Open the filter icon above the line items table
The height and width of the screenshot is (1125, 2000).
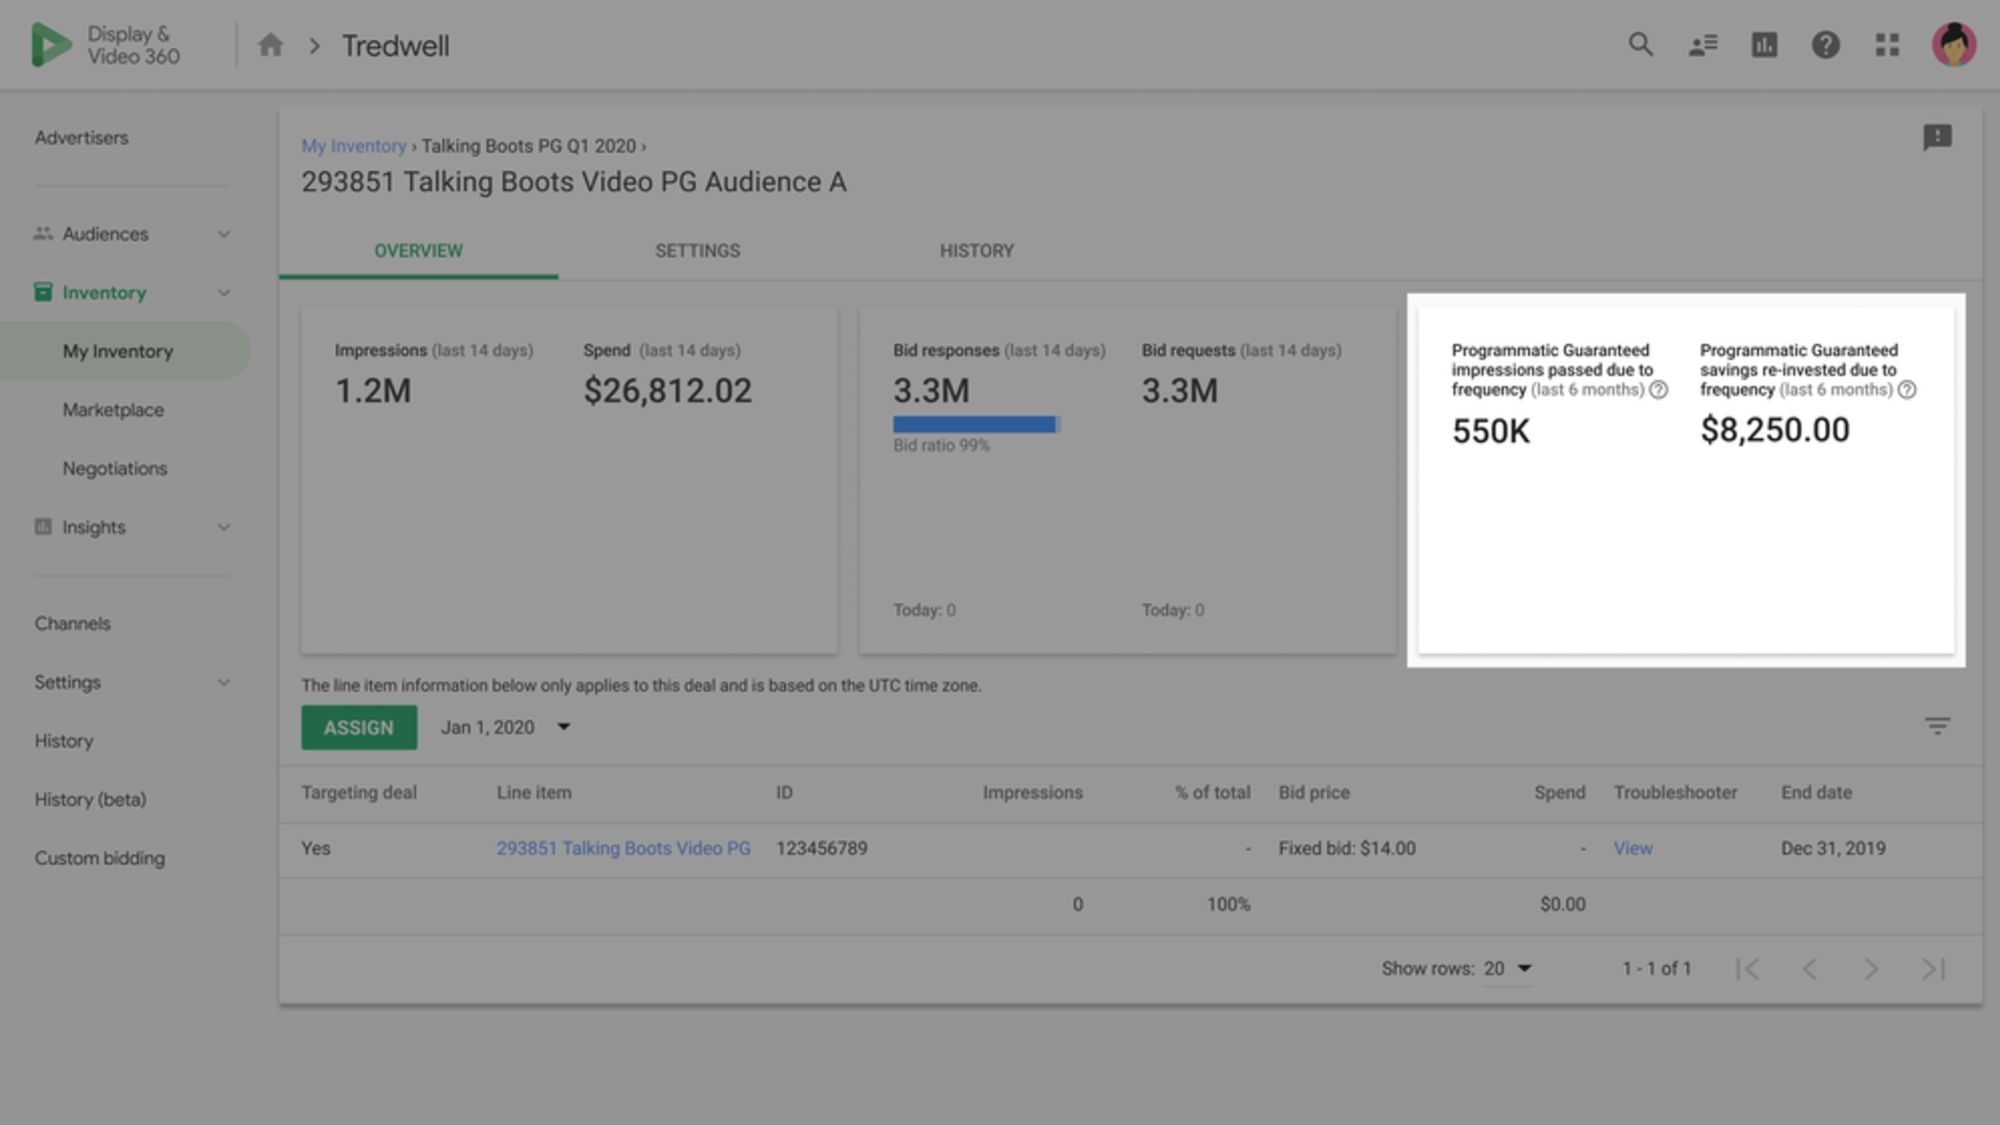[1938, 727]
